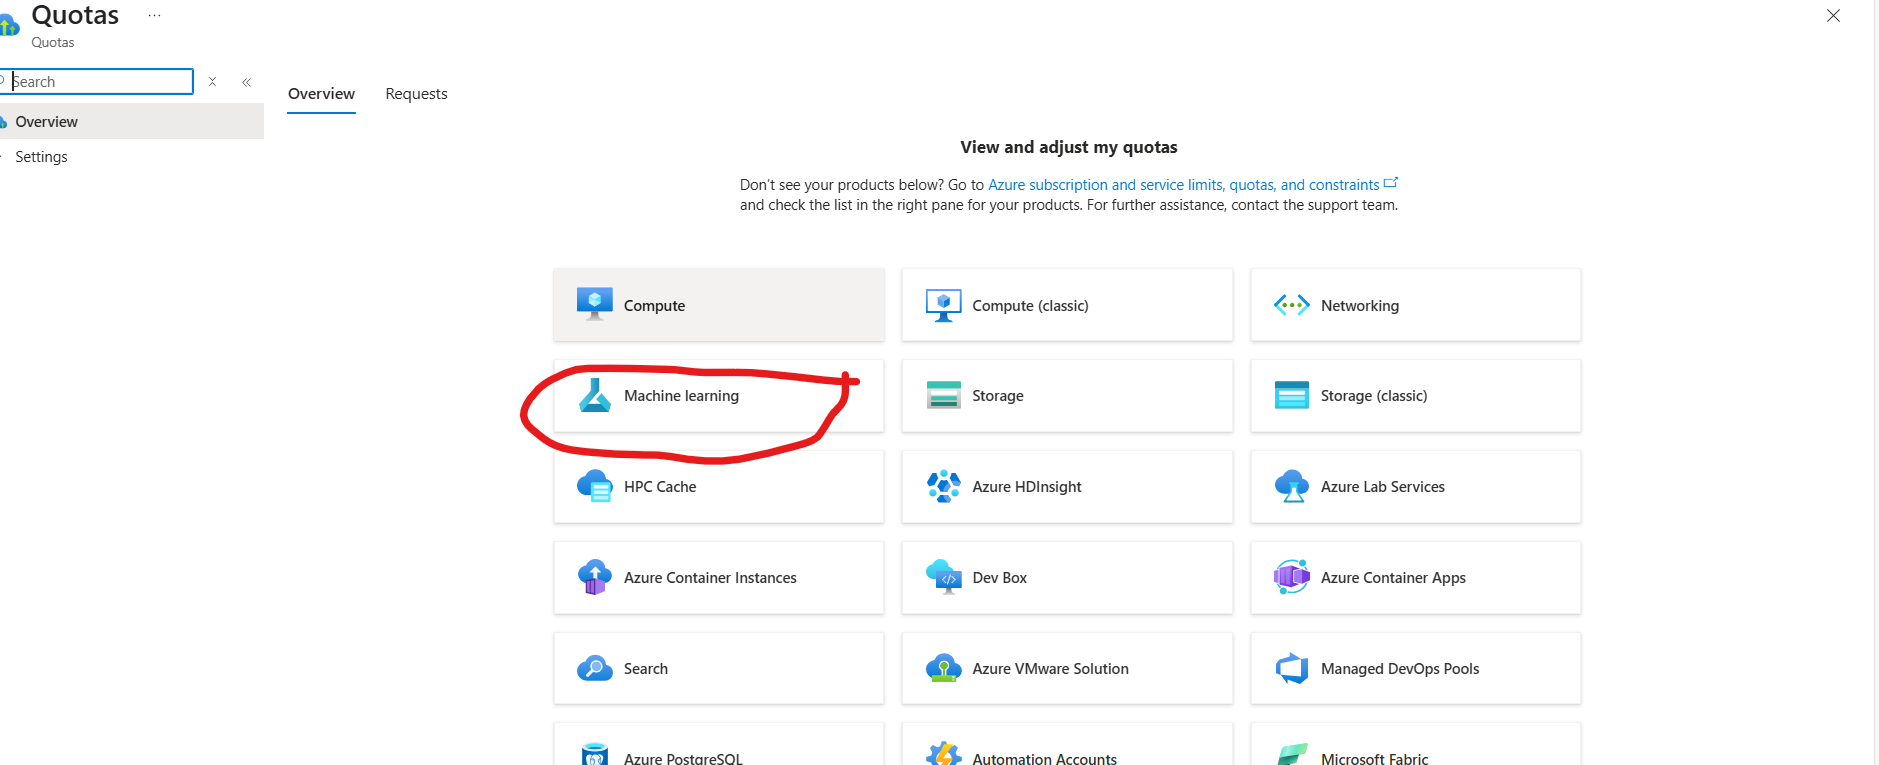
Task: Open Overview in the left sidebar
Action: (x=130, y=121)
